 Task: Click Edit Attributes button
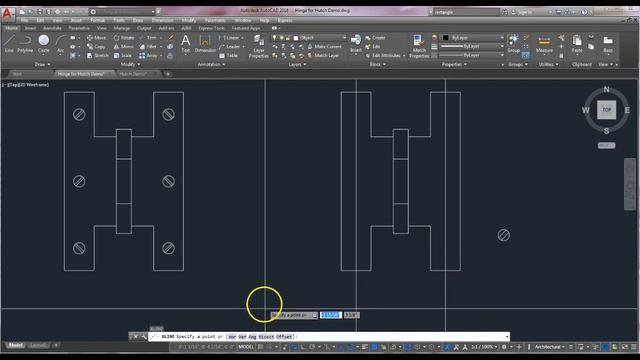pyautogui.click(x=383, y=56)
